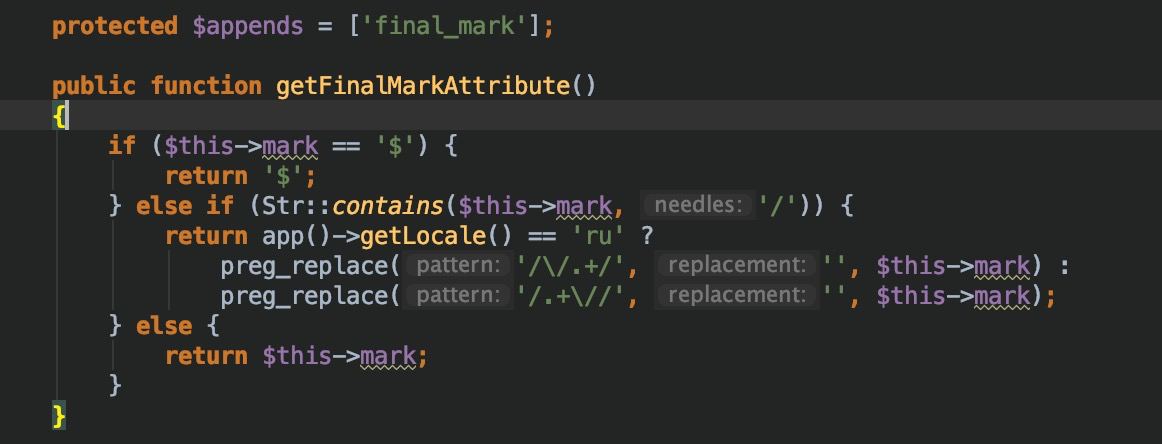Image resolution: width=1162 pixels, height=444 pixels.
Task: Place cursor in getFinalMarkAttribute method name
Action: point(422,86)
